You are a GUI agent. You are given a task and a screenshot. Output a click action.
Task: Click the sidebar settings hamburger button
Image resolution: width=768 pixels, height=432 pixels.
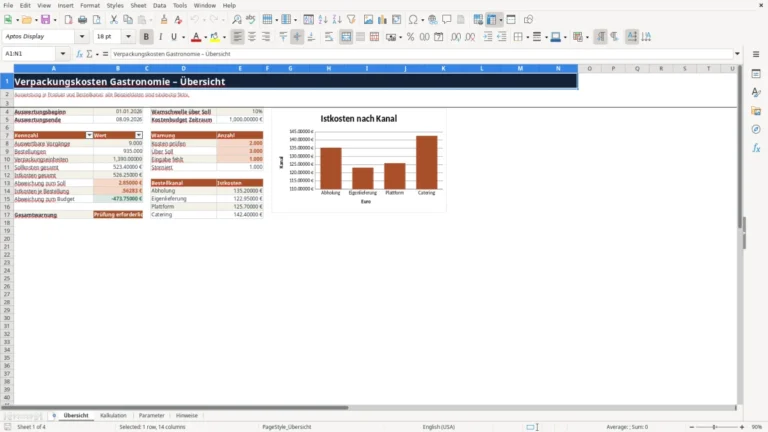click(756, 54)
